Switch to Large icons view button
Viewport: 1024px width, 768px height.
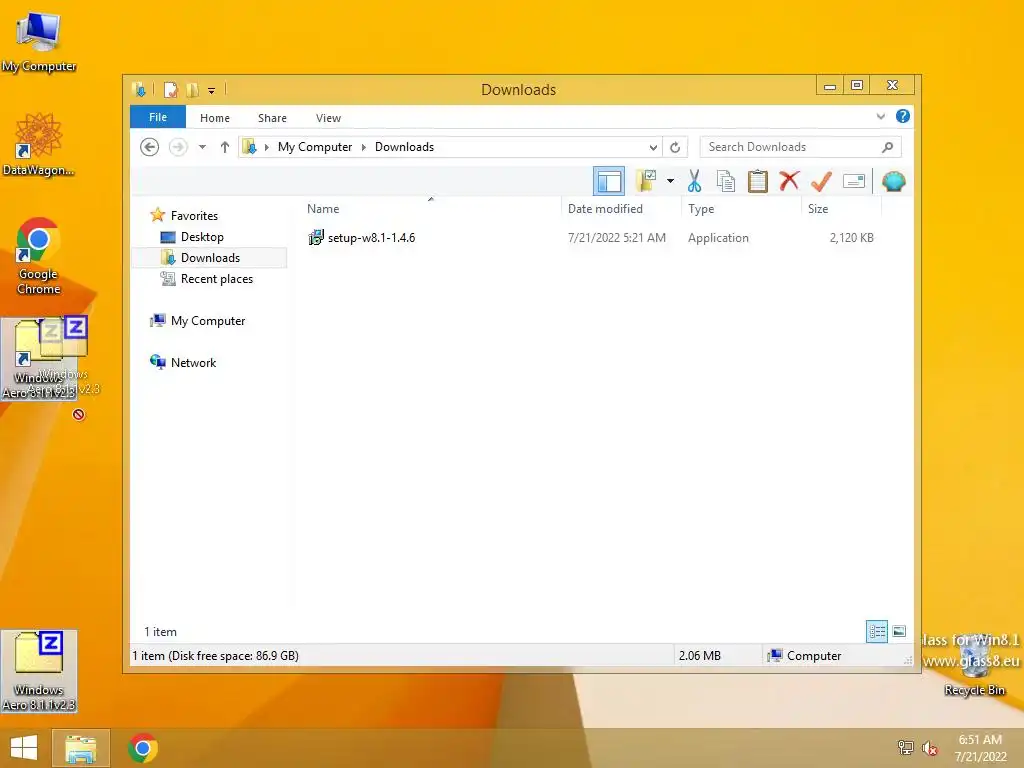[899, 631]
